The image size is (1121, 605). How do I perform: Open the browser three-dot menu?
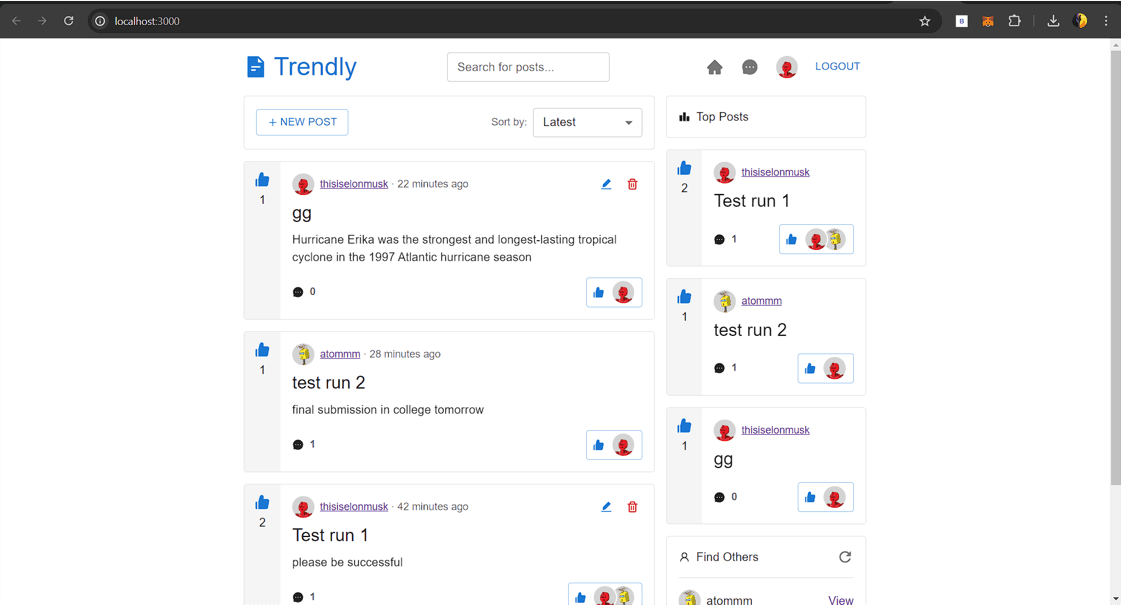pyautogui.click(x=1105, y=21)
